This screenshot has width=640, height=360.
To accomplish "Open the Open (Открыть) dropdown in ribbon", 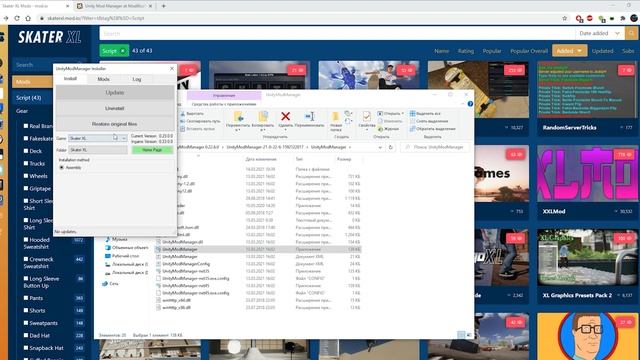I will click(391, 113).
